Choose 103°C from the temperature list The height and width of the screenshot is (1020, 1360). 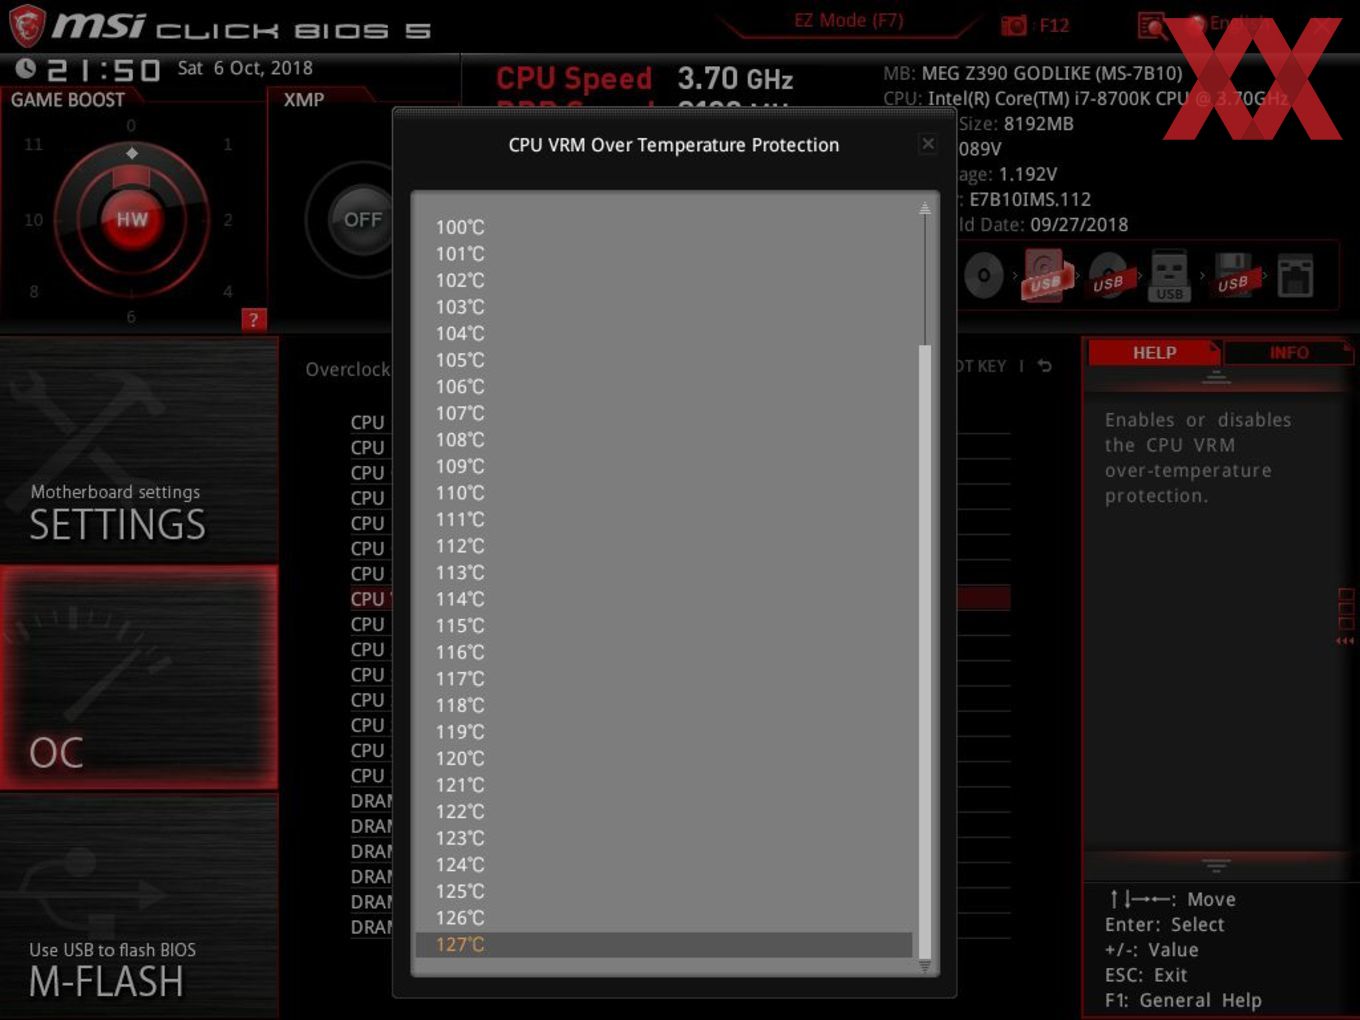pyautogui.click(x=664, y=307)
